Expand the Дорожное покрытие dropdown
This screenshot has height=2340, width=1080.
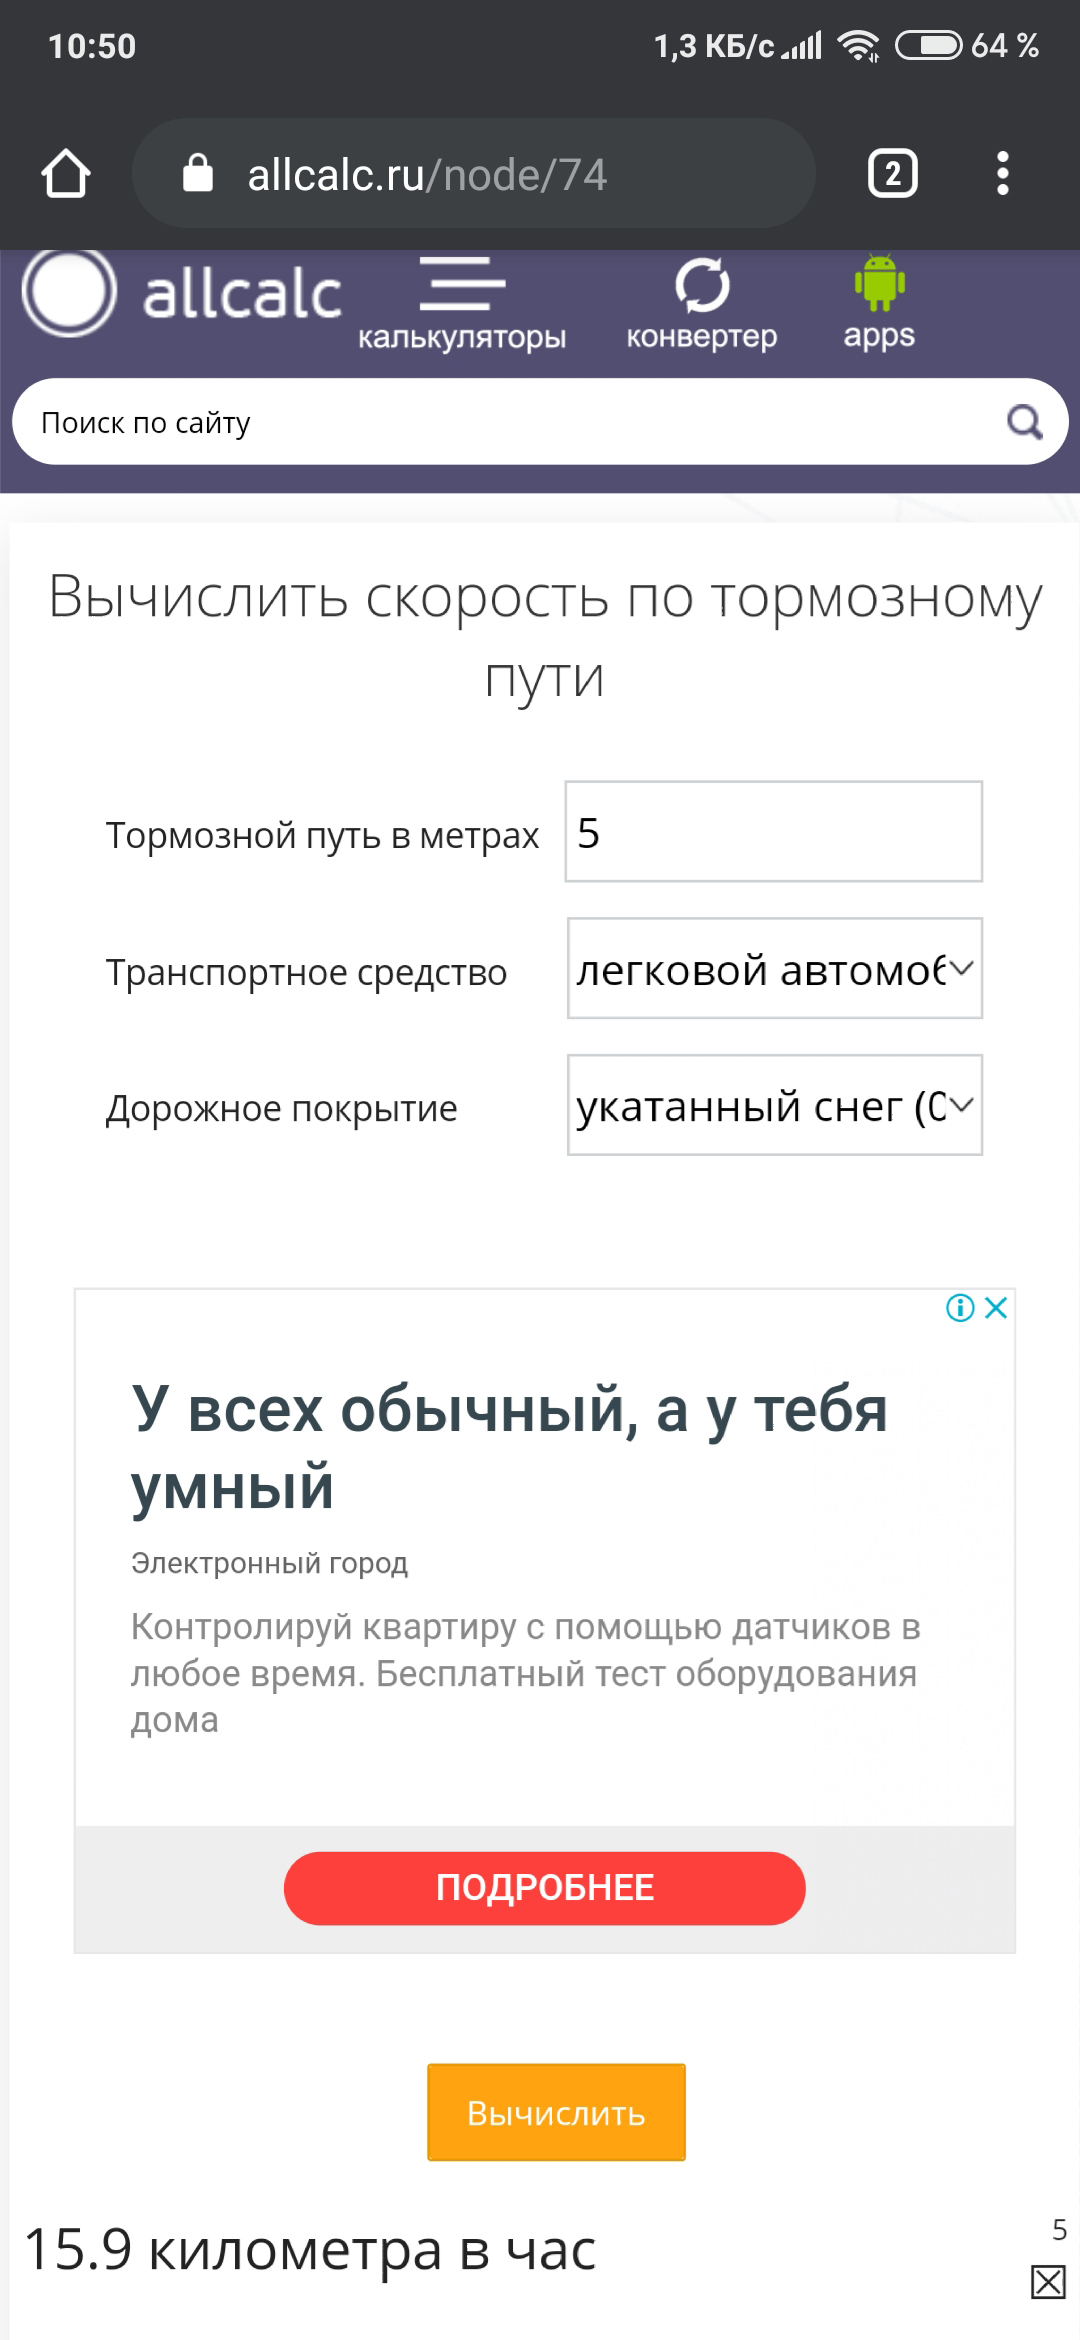click(x=774, y=1105)
